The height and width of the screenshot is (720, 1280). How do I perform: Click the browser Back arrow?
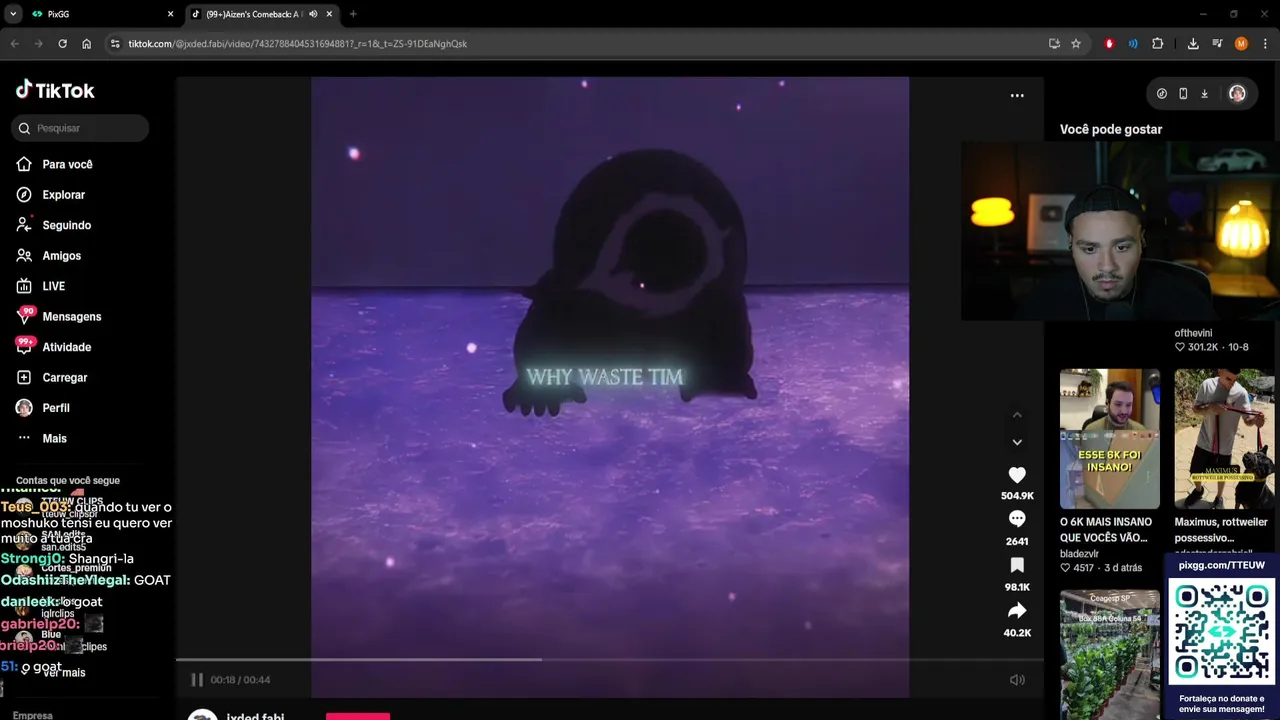tap(15, 44)
